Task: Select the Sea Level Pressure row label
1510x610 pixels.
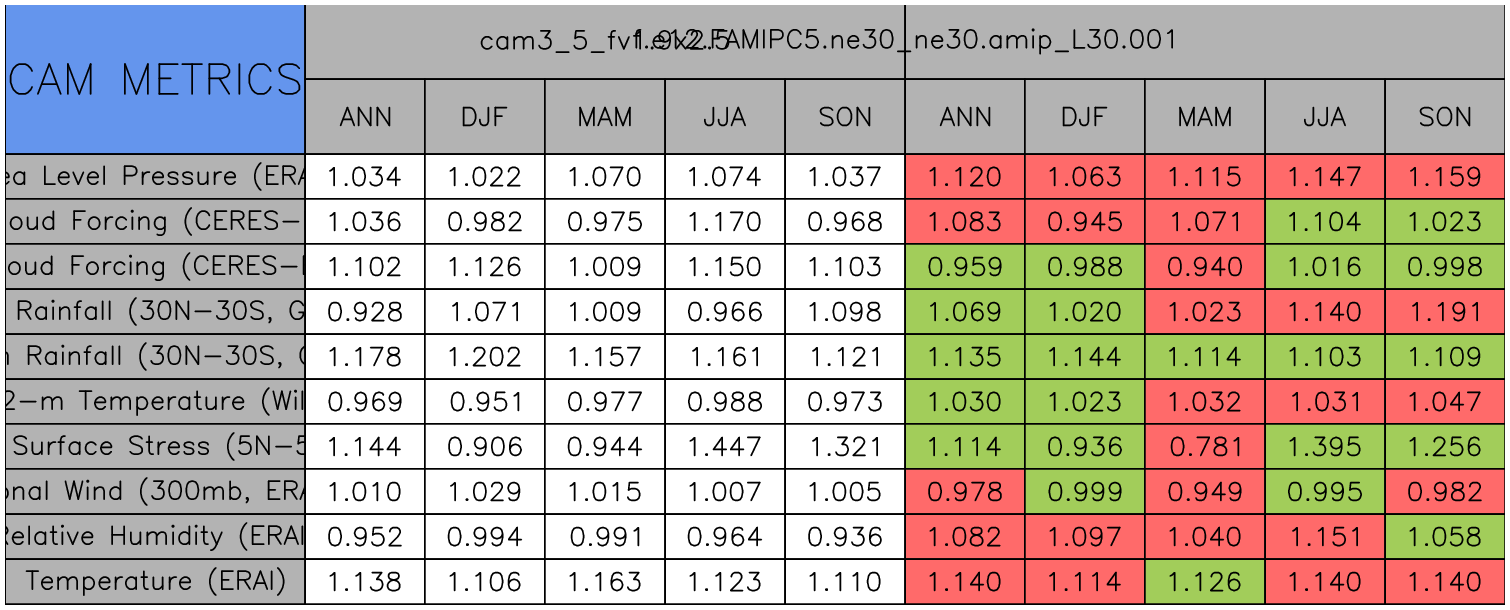Action: (x=155, y=177)
